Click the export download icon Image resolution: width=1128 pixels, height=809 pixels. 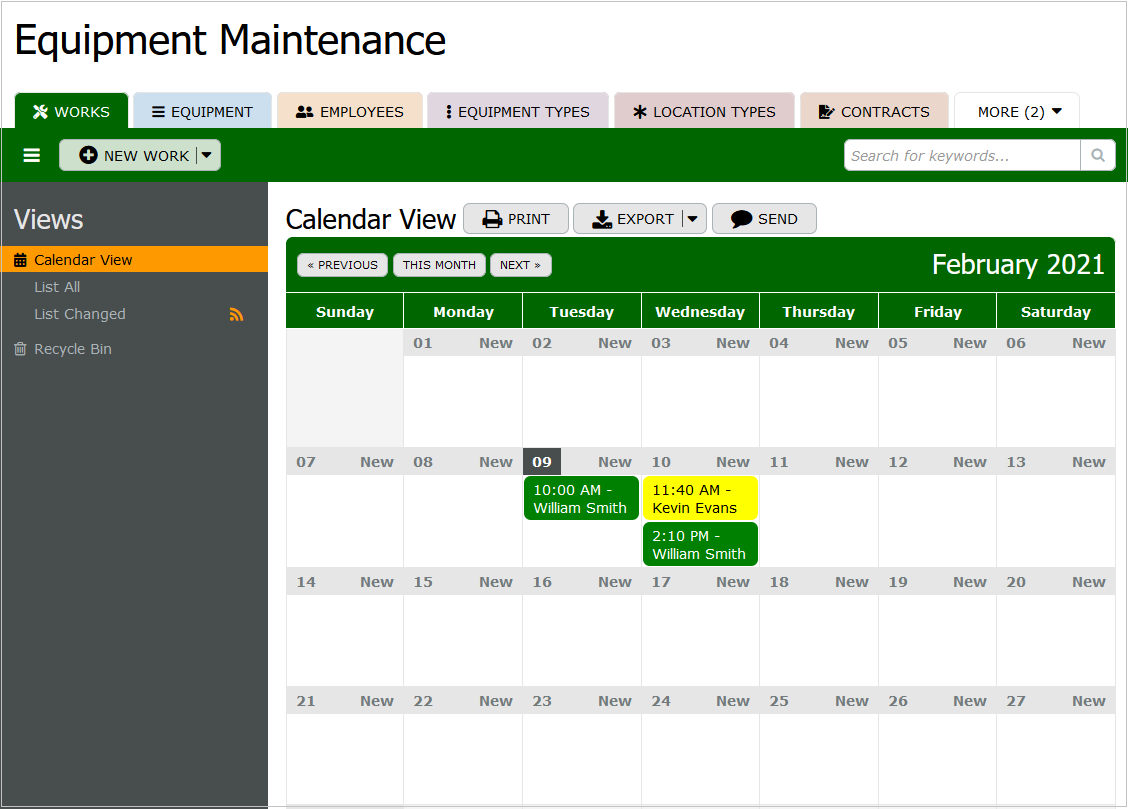click(x=602, y=219)
